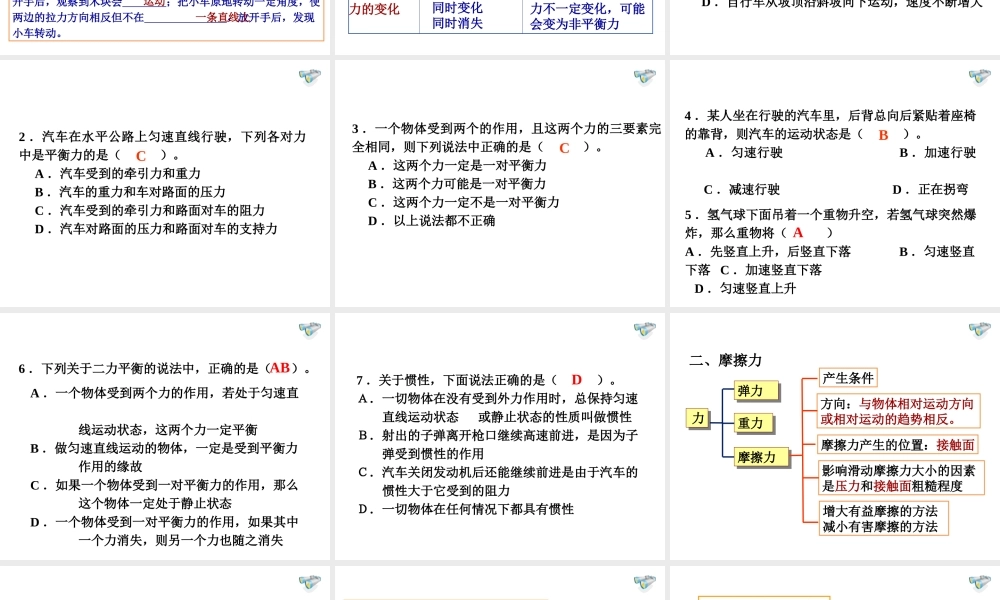Click option C 减速行驶 in question 4

pyautogui.click(x=742, y=189)
